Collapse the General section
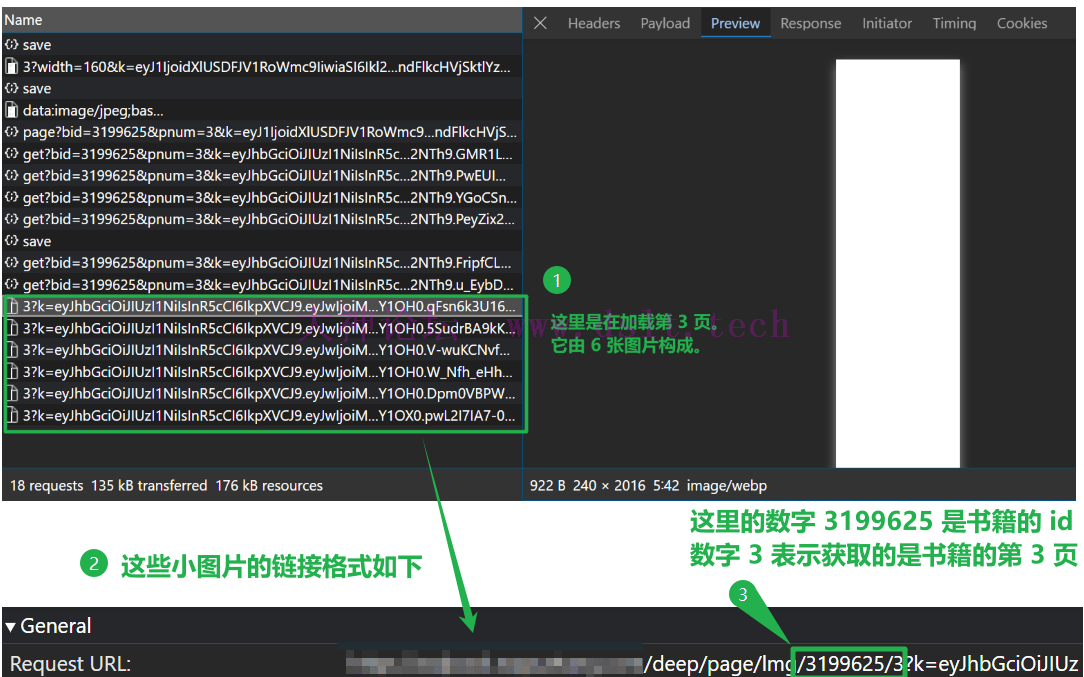1084x677 pixels. tap(11, 626)
